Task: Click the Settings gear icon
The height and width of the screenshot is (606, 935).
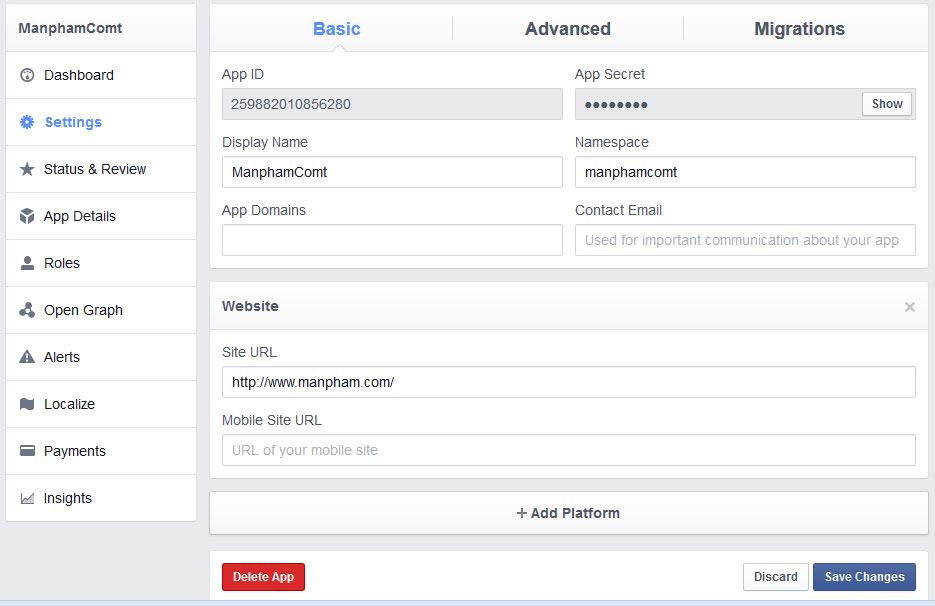Action: (27, 122)
